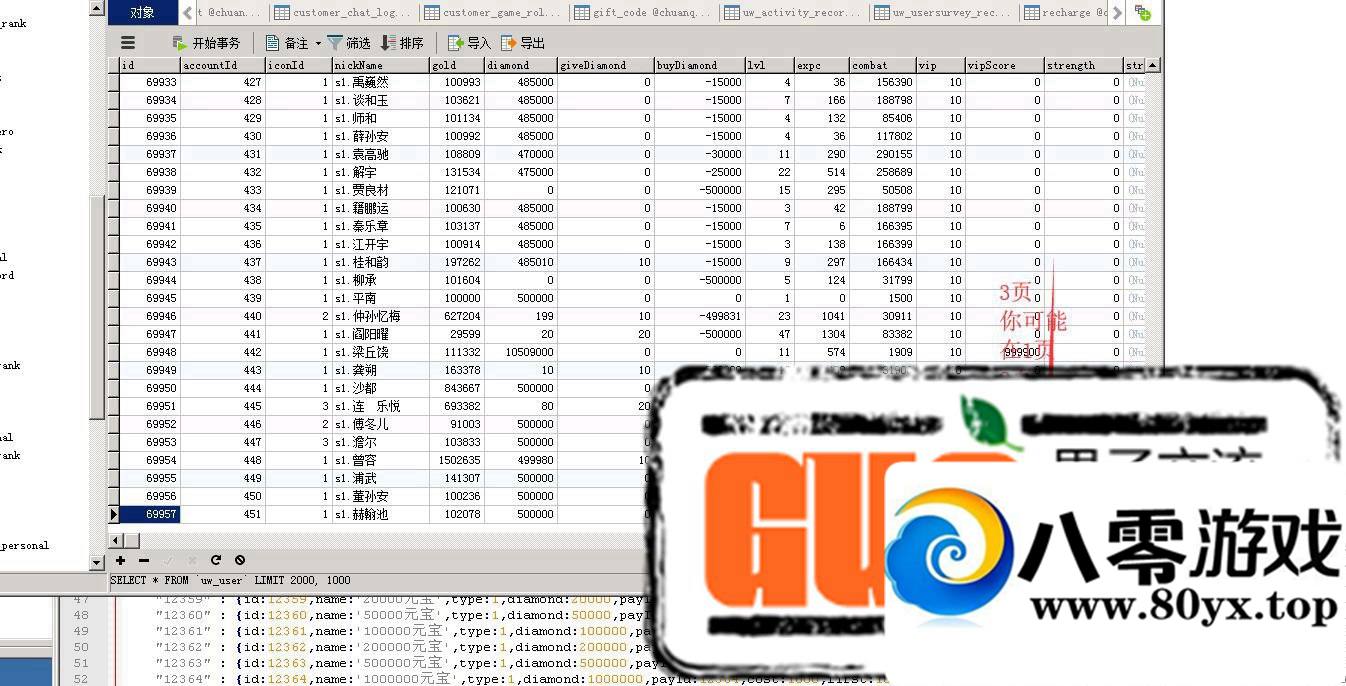1346x686 pixels.
Task: Add a new record with the plus icon
Action: (121, 561)
